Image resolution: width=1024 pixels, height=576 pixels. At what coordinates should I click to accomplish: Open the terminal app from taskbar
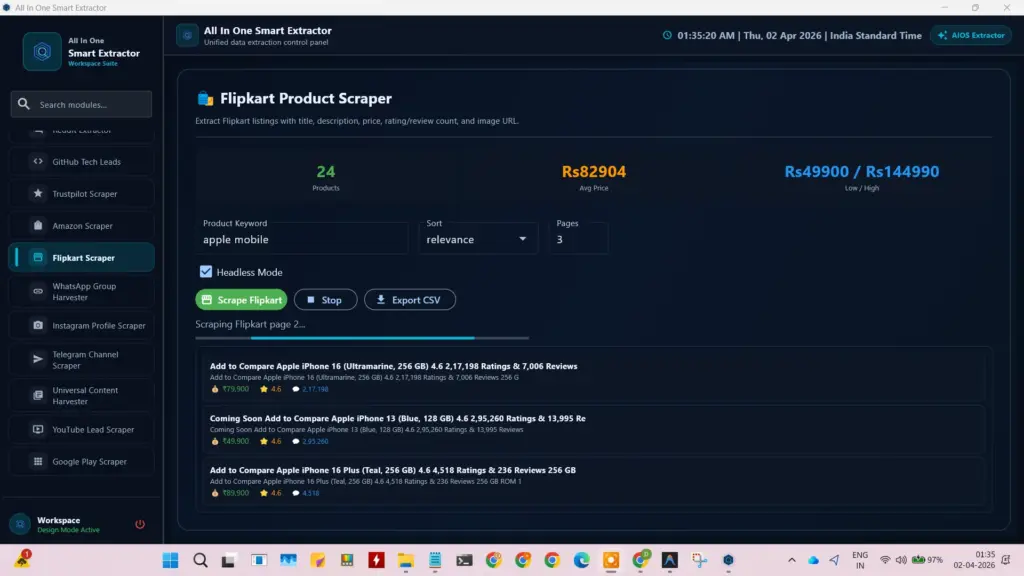[x=464, y=560]
